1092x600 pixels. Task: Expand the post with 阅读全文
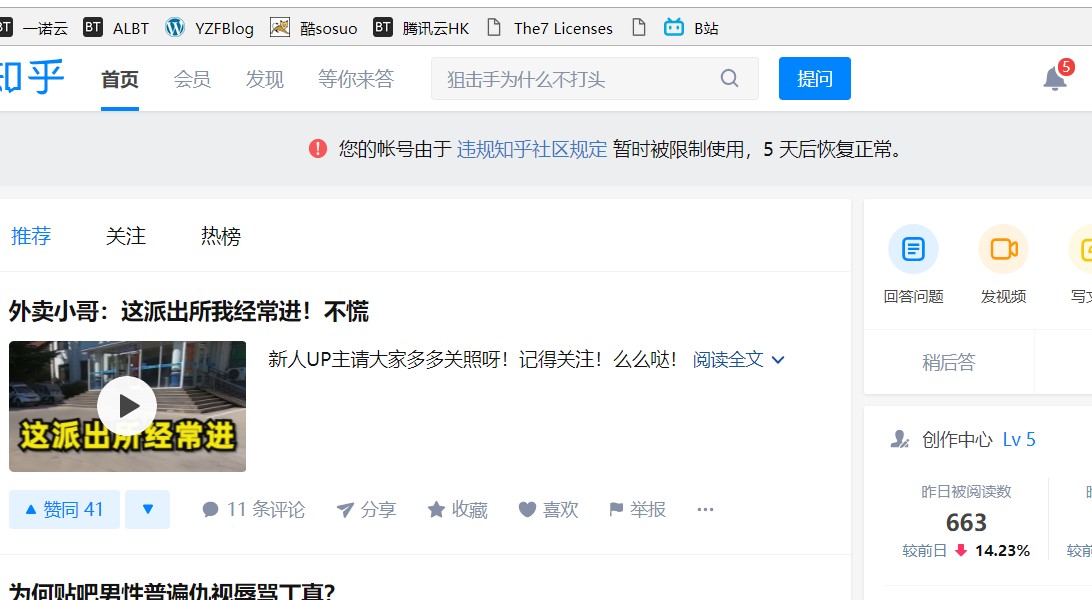[738, 359]
